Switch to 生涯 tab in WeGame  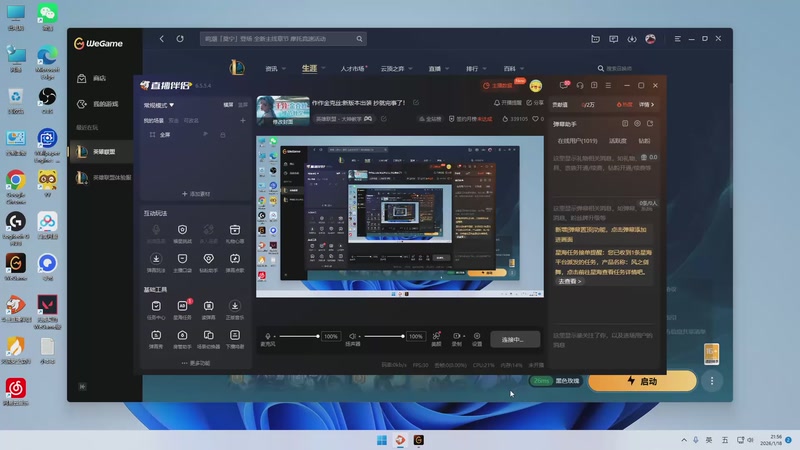click(309, 68)
